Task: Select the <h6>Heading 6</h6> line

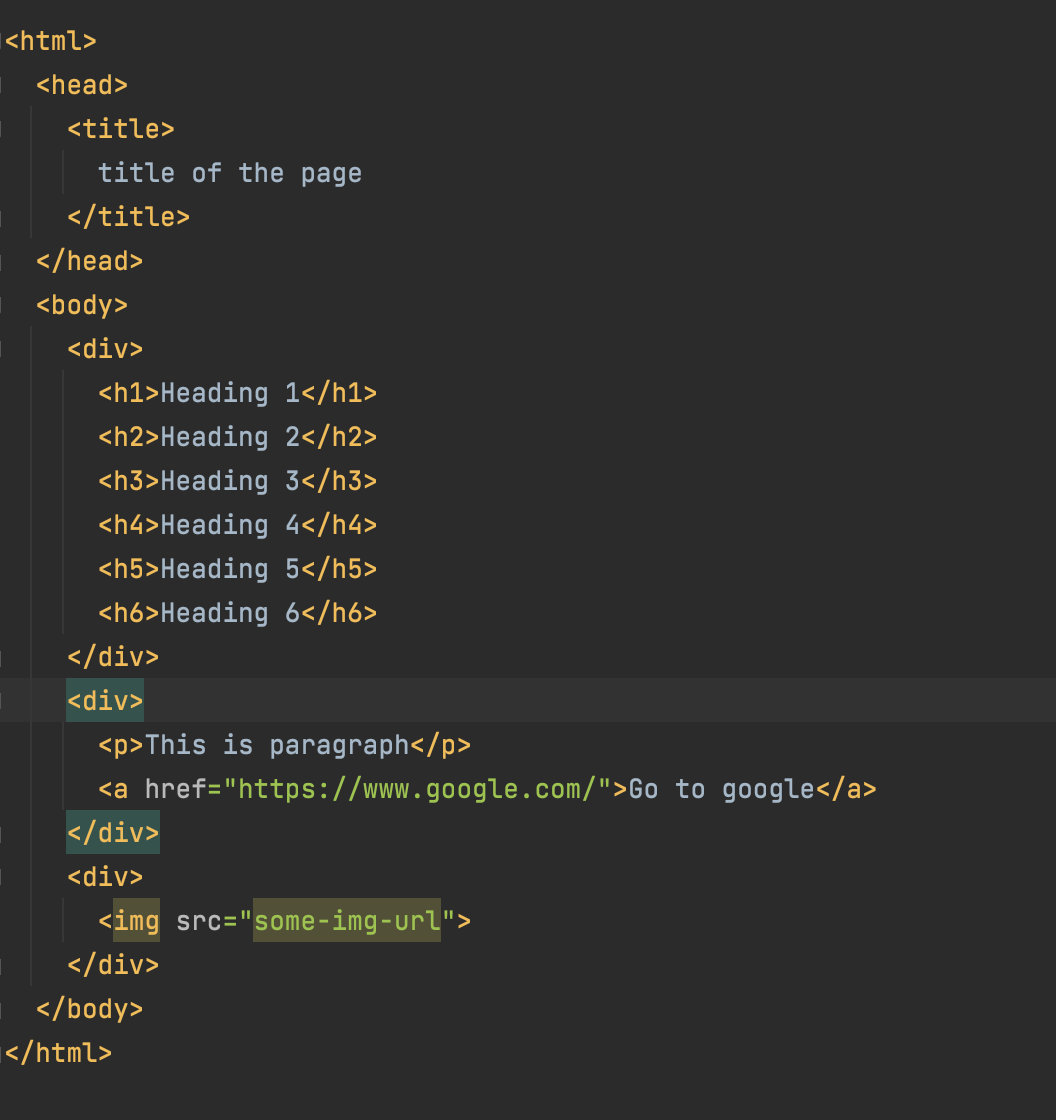Action: tap(238, 612)
